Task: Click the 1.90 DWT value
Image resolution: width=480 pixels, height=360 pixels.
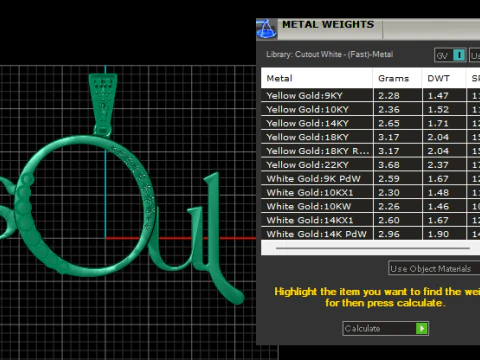Action: (438, 234)
